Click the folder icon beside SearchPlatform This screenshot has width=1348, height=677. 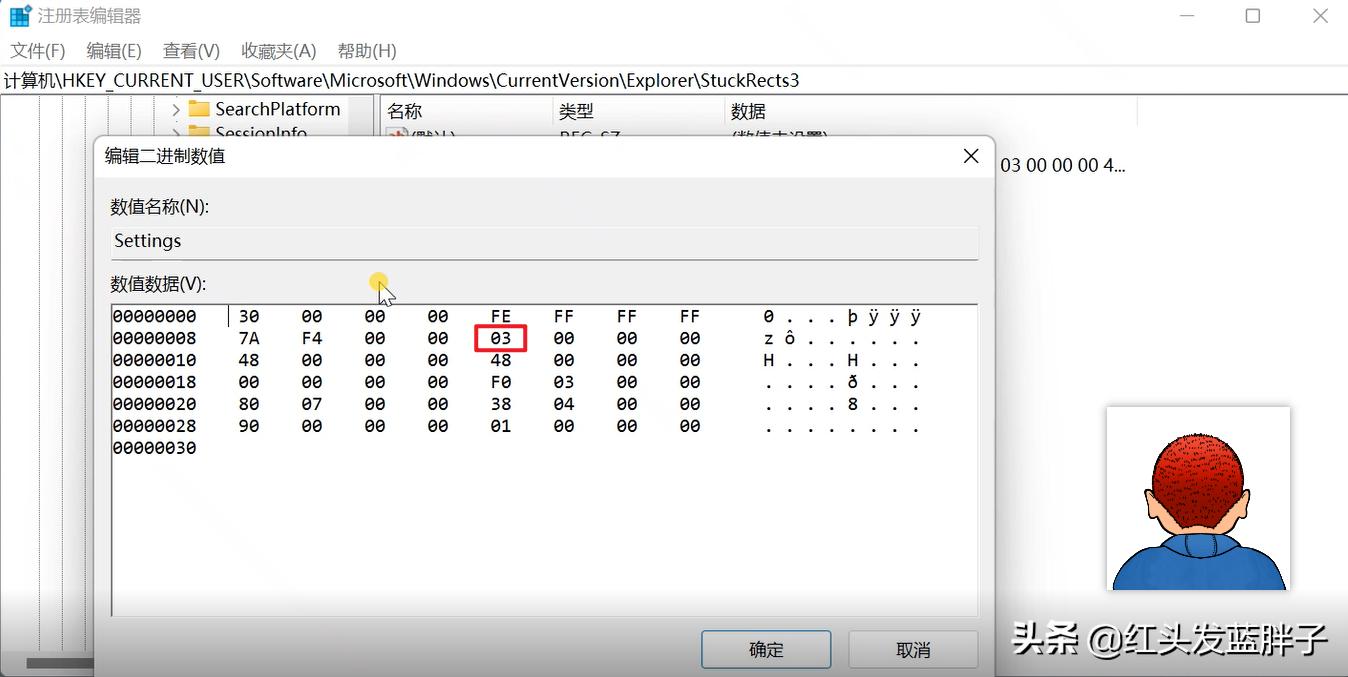tap(199, 109)
